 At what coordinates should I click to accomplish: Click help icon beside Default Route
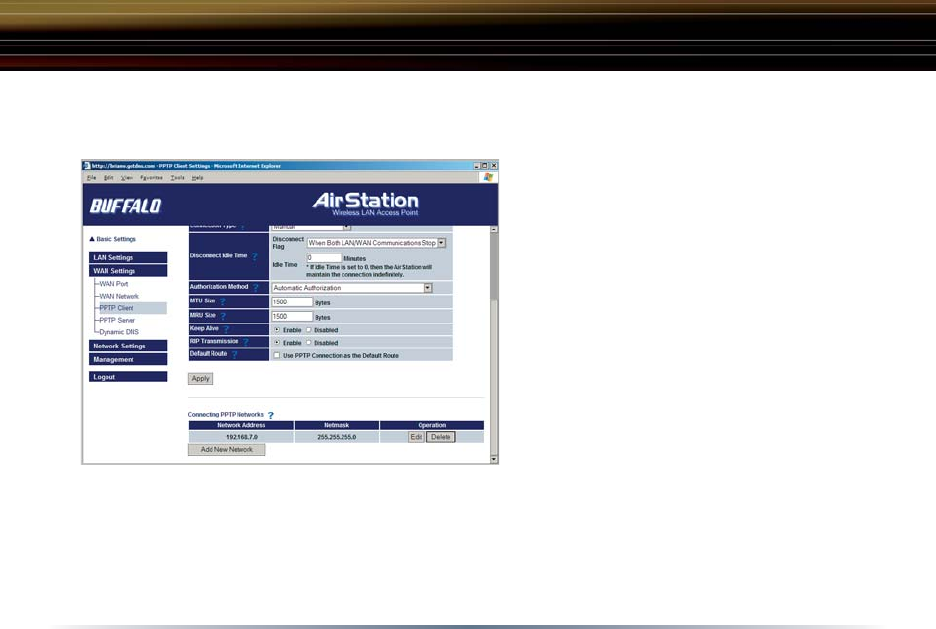click(235, 354)
